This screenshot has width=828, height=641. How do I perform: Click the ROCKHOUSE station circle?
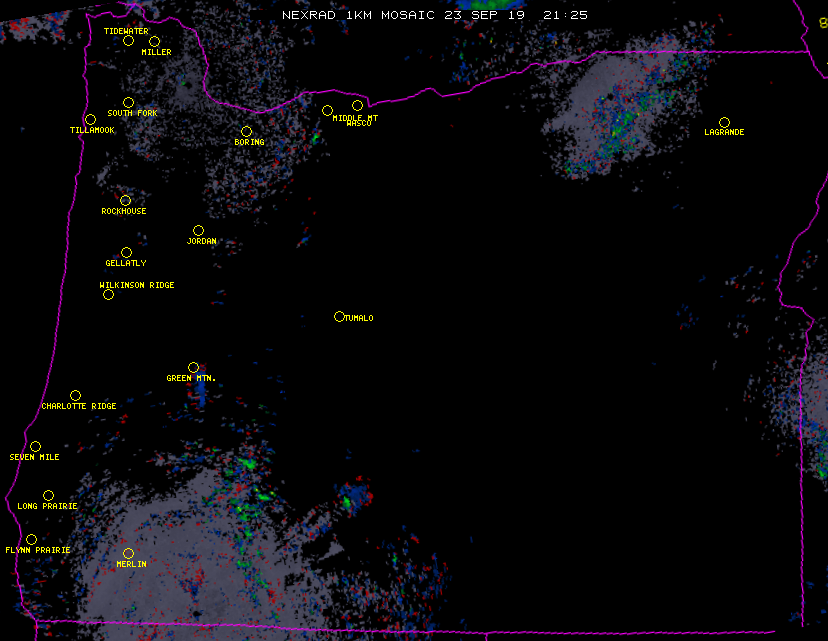(x=125, y=201)
